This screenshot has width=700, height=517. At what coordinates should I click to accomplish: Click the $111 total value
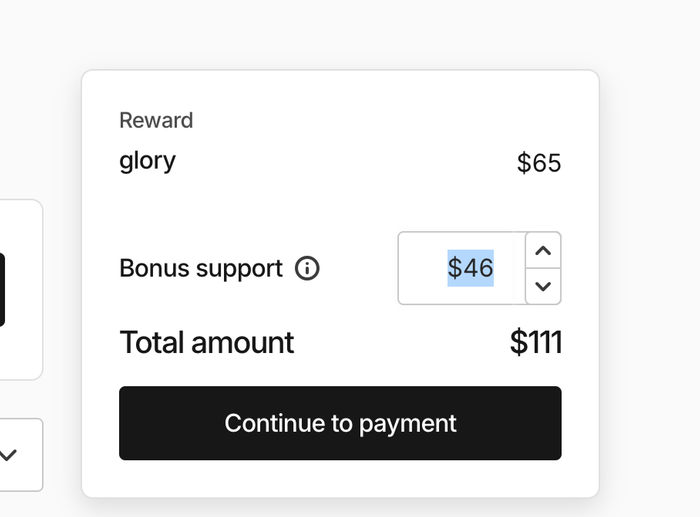click(536, 342)
